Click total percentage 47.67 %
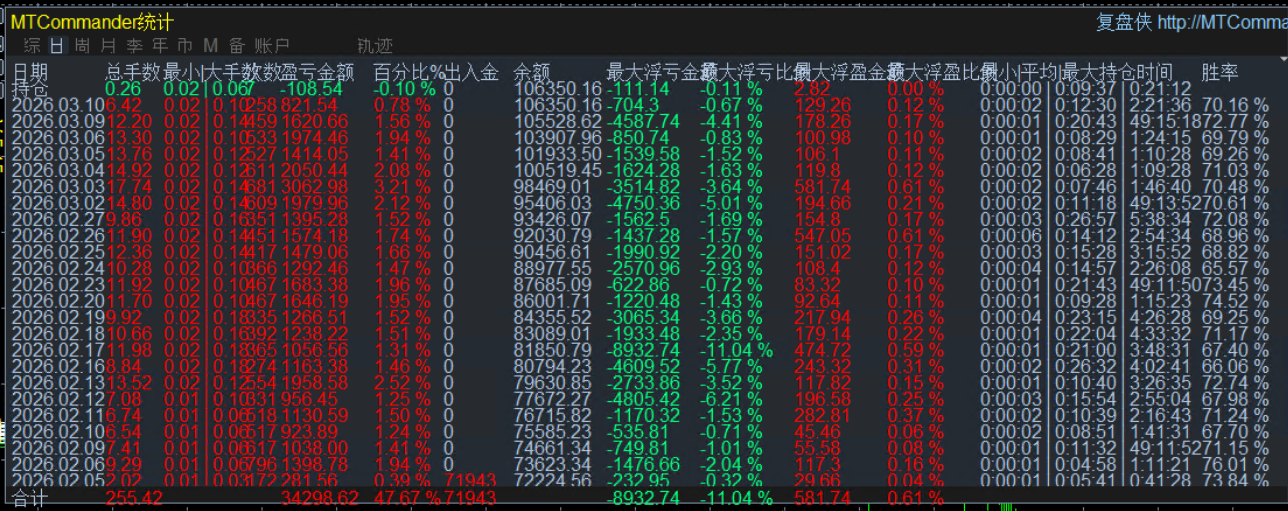Viewport: 1288px width, 511px height. 408,497
